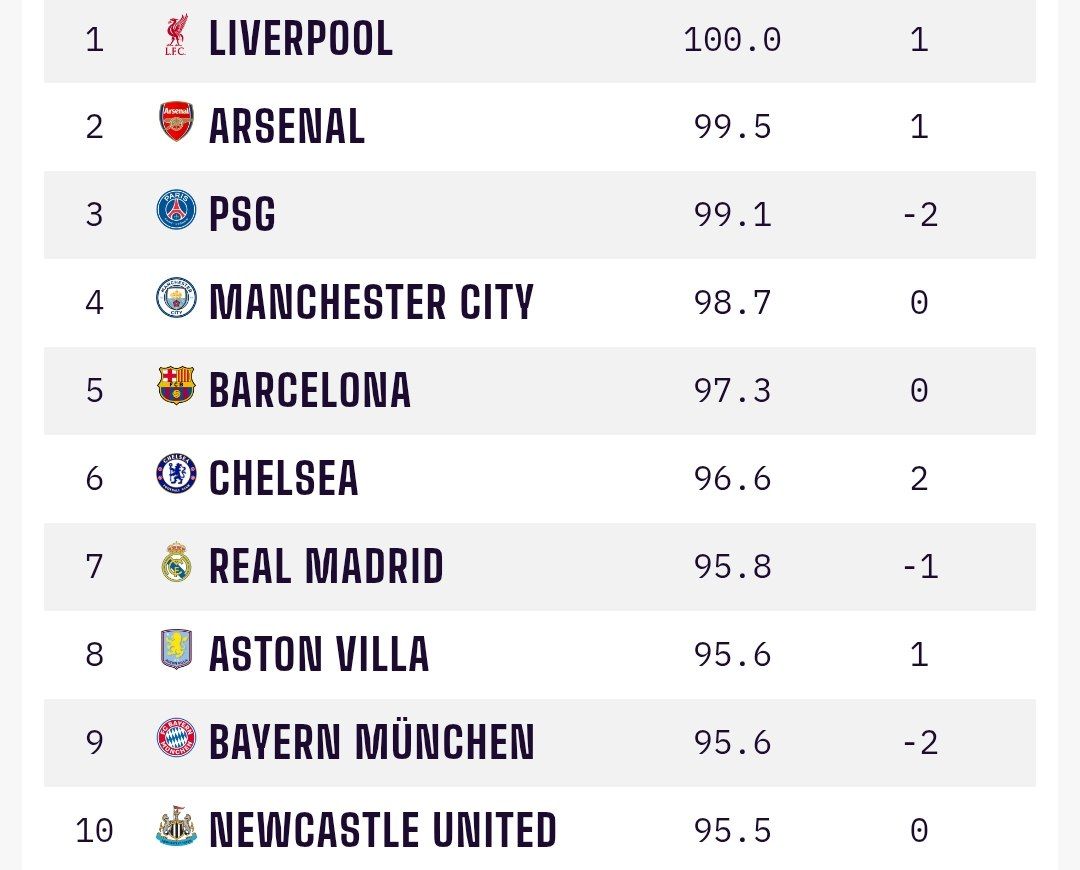Image resolution: width=1080 pixels, height=870 pixels.
Task: Open the LIVERPOOL team name link
Action: tap(301, 40)
